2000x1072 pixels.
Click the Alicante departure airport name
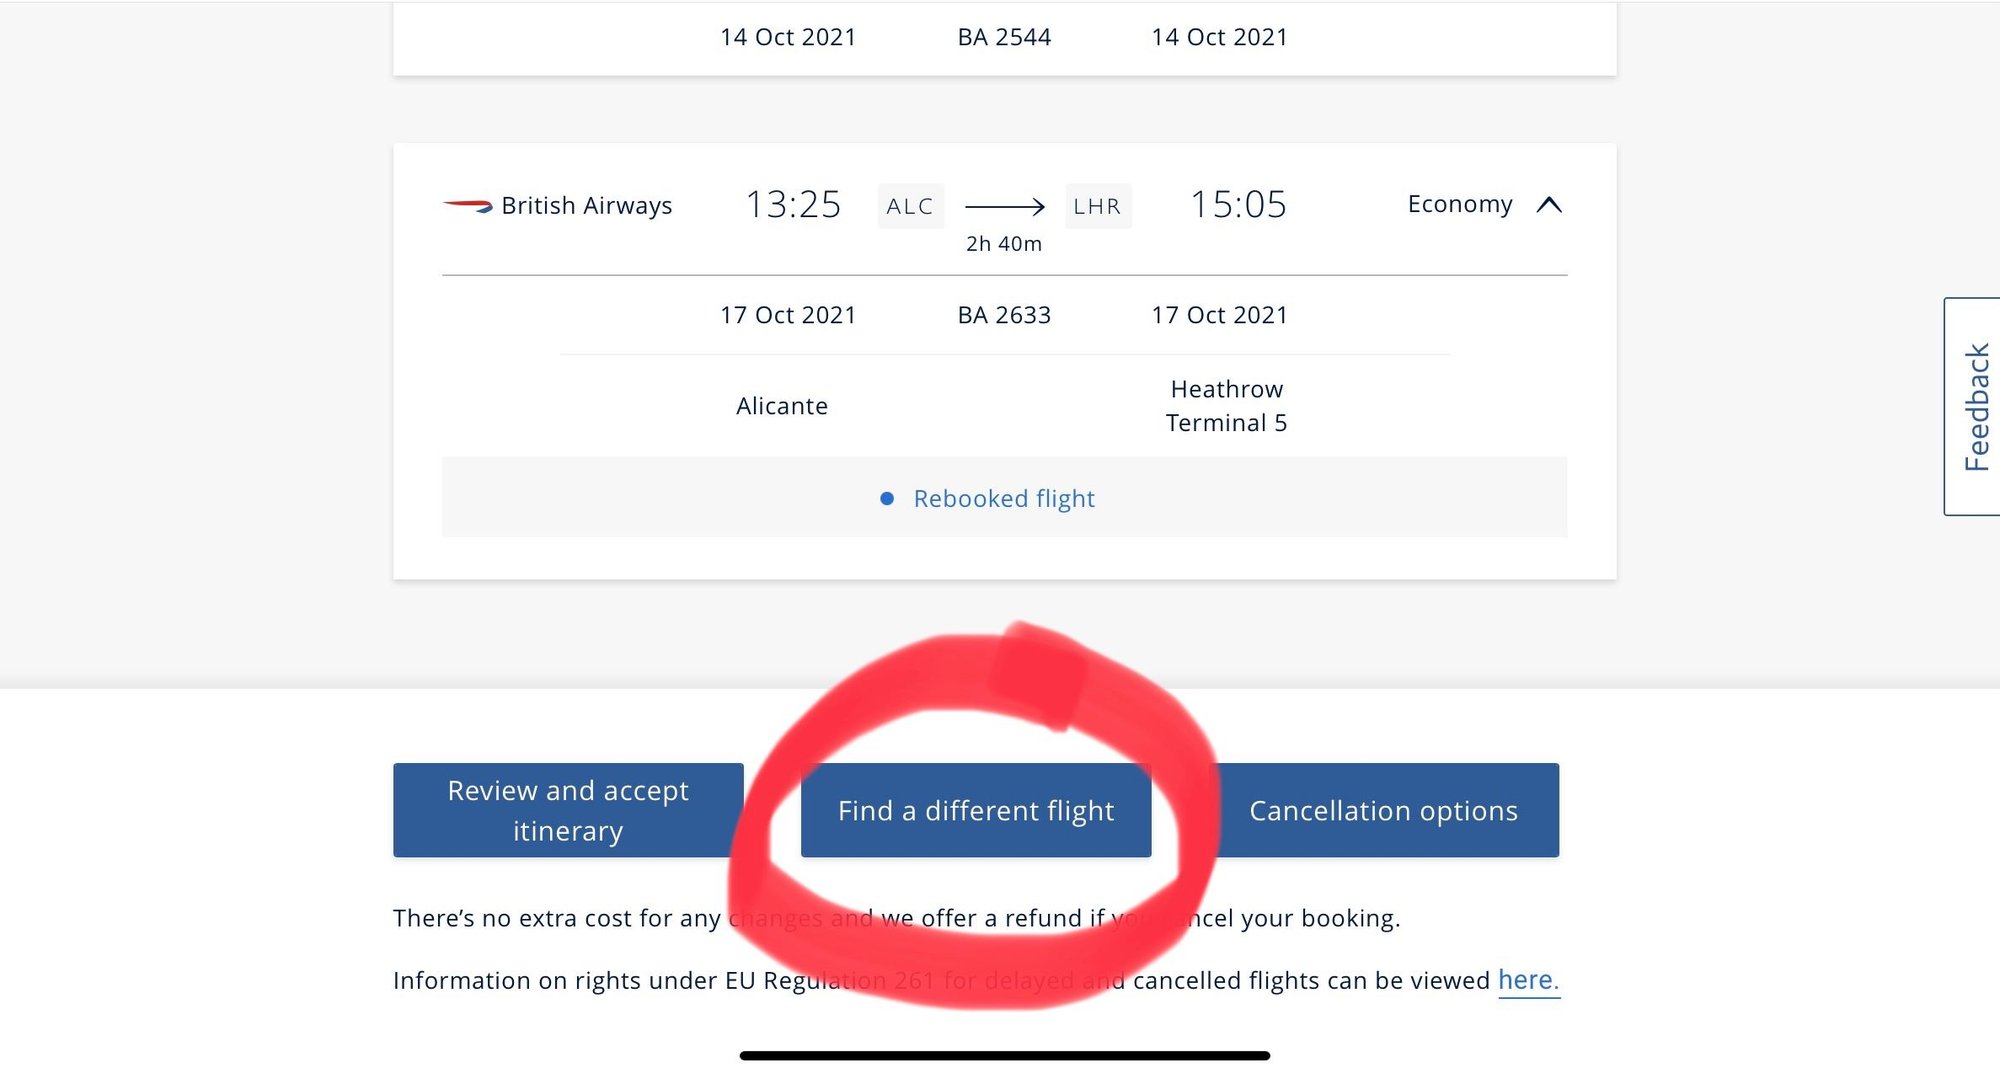(x=782, y=406)
